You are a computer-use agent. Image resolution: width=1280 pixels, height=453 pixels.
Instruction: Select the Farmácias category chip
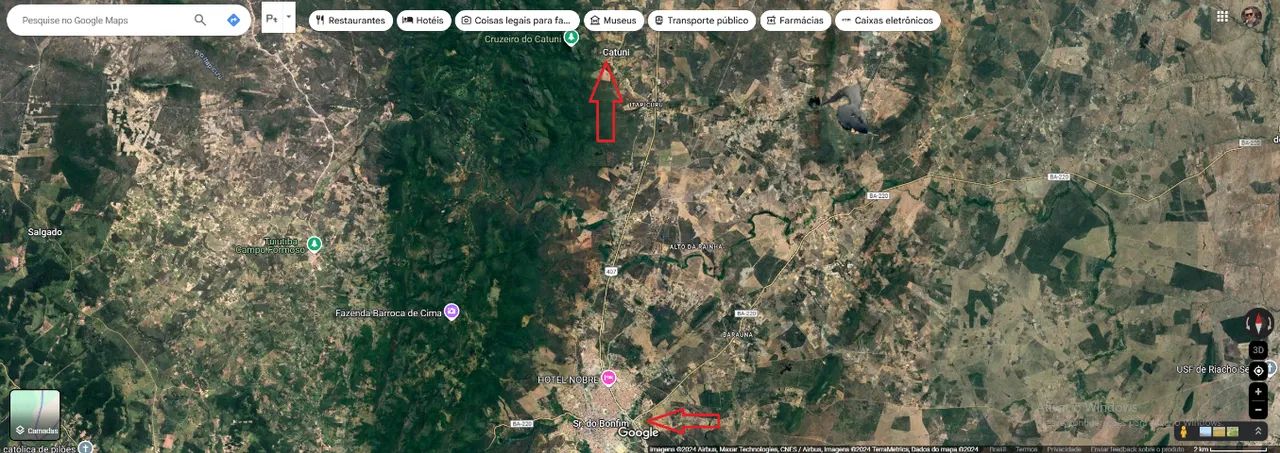[794, 20]
